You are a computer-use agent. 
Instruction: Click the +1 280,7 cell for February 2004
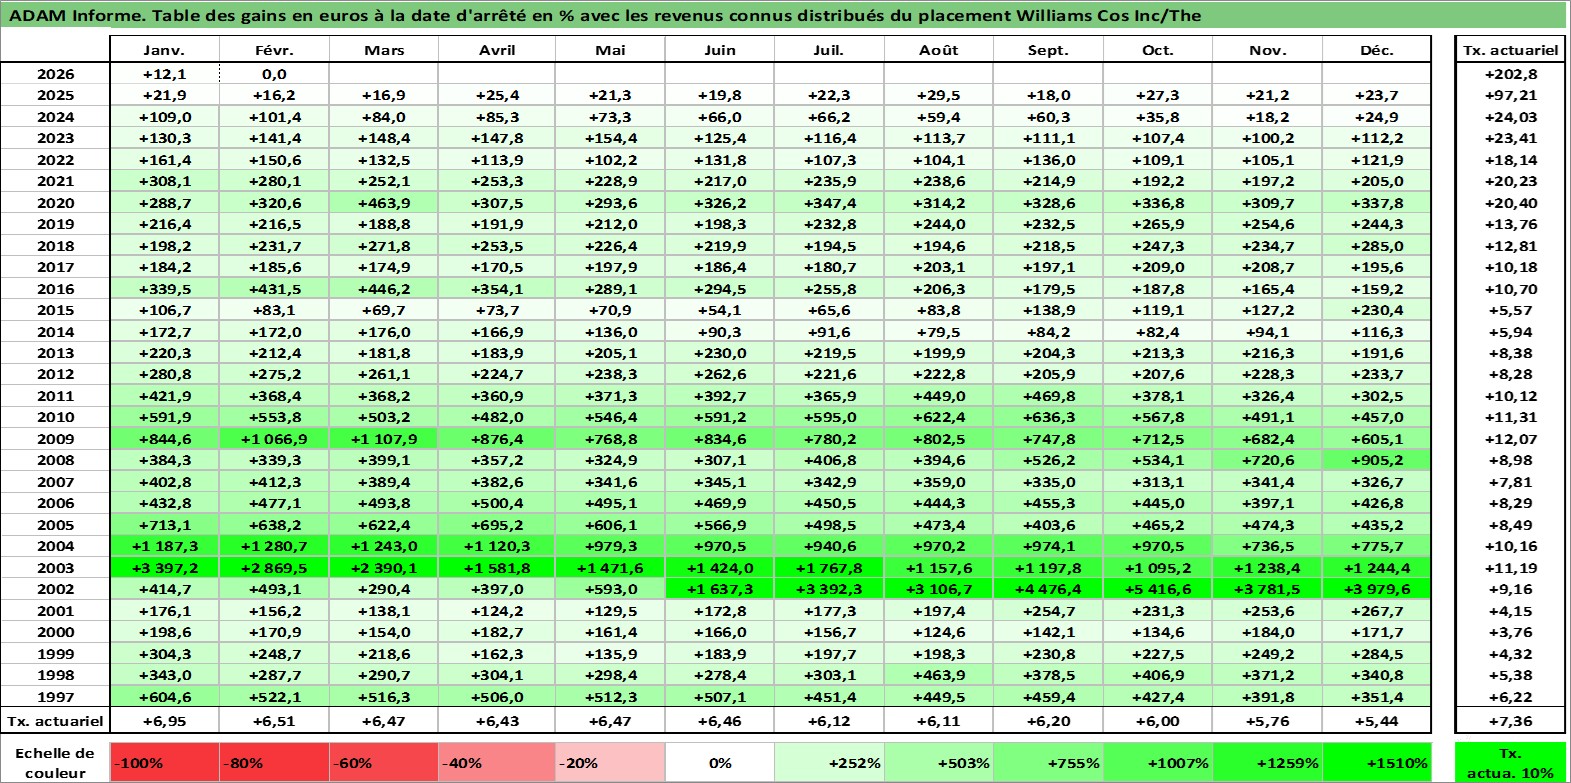tap(274, 546)
